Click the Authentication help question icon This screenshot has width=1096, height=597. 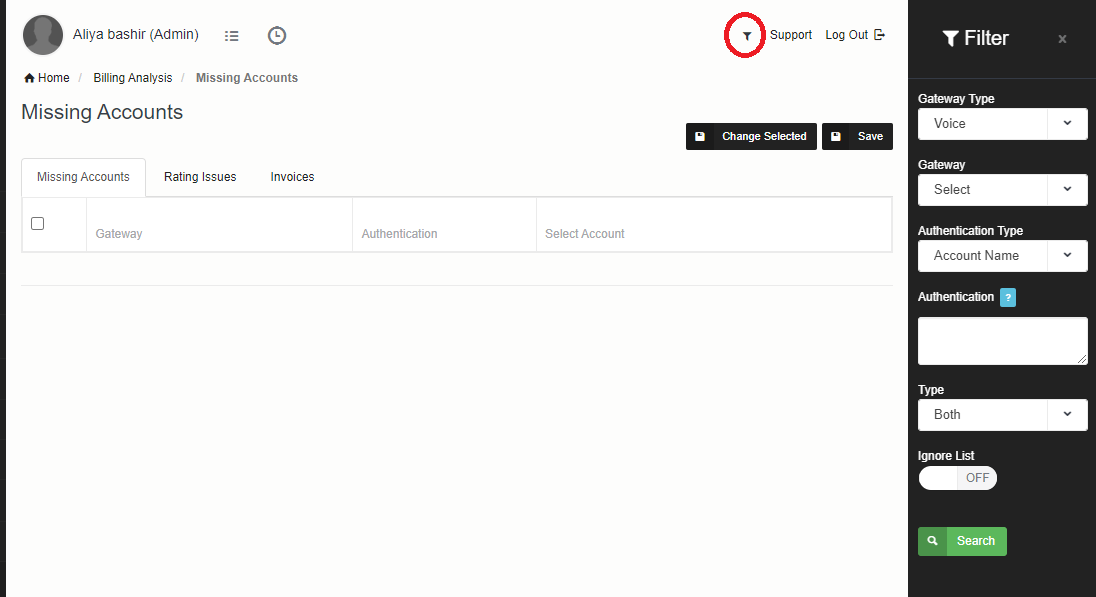tap(1008, 297)
